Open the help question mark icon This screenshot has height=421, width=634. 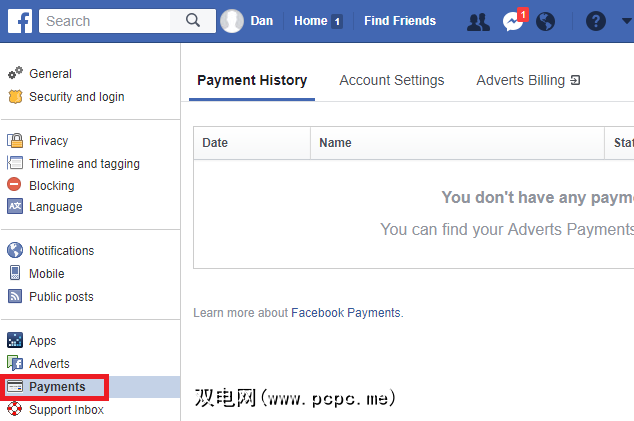coord(596,21)
